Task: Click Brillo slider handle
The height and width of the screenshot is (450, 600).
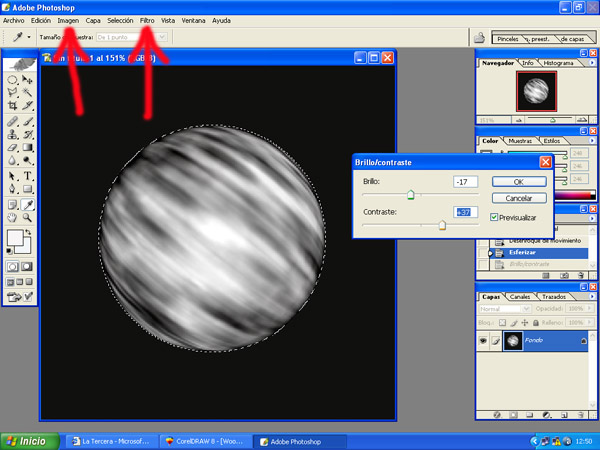Action: (x=411, y=195)
